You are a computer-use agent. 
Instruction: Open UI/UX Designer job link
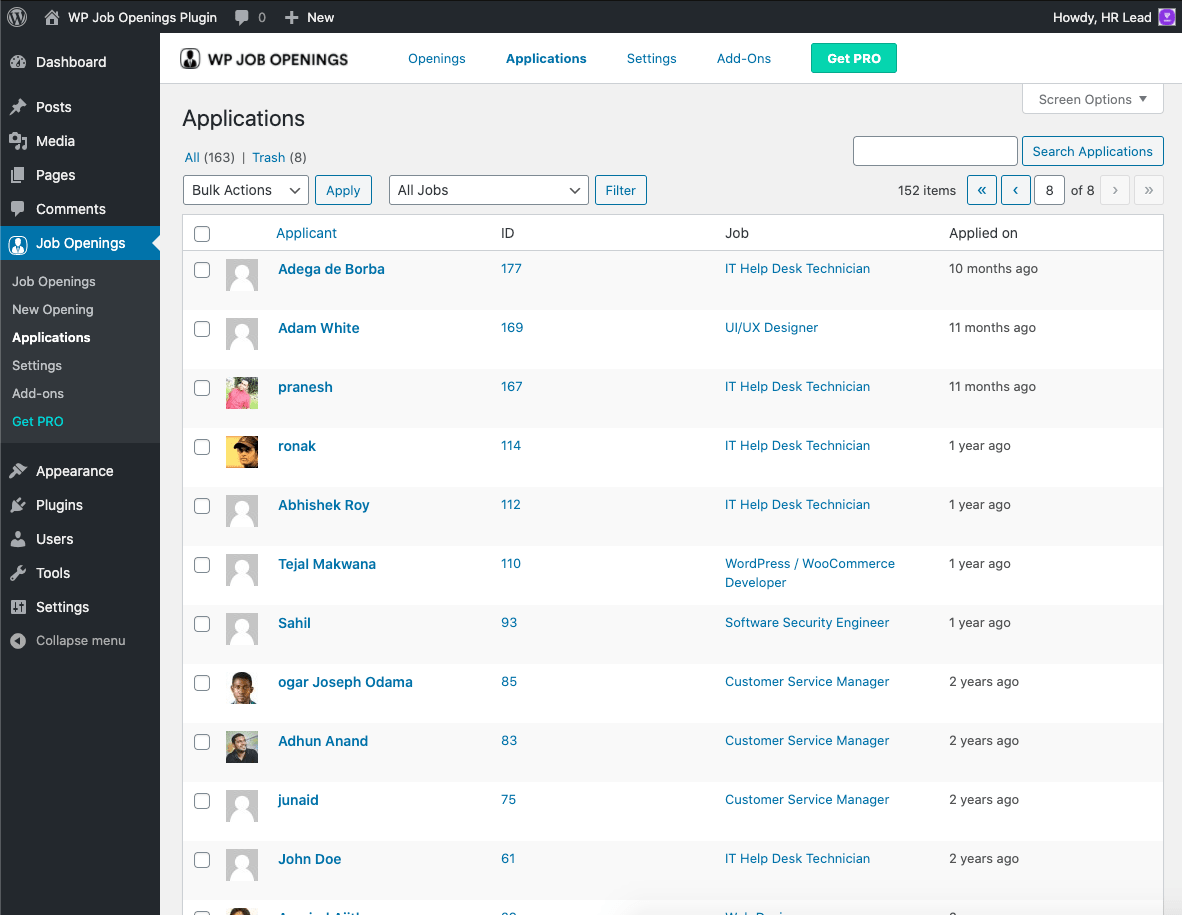click(771, 328)
